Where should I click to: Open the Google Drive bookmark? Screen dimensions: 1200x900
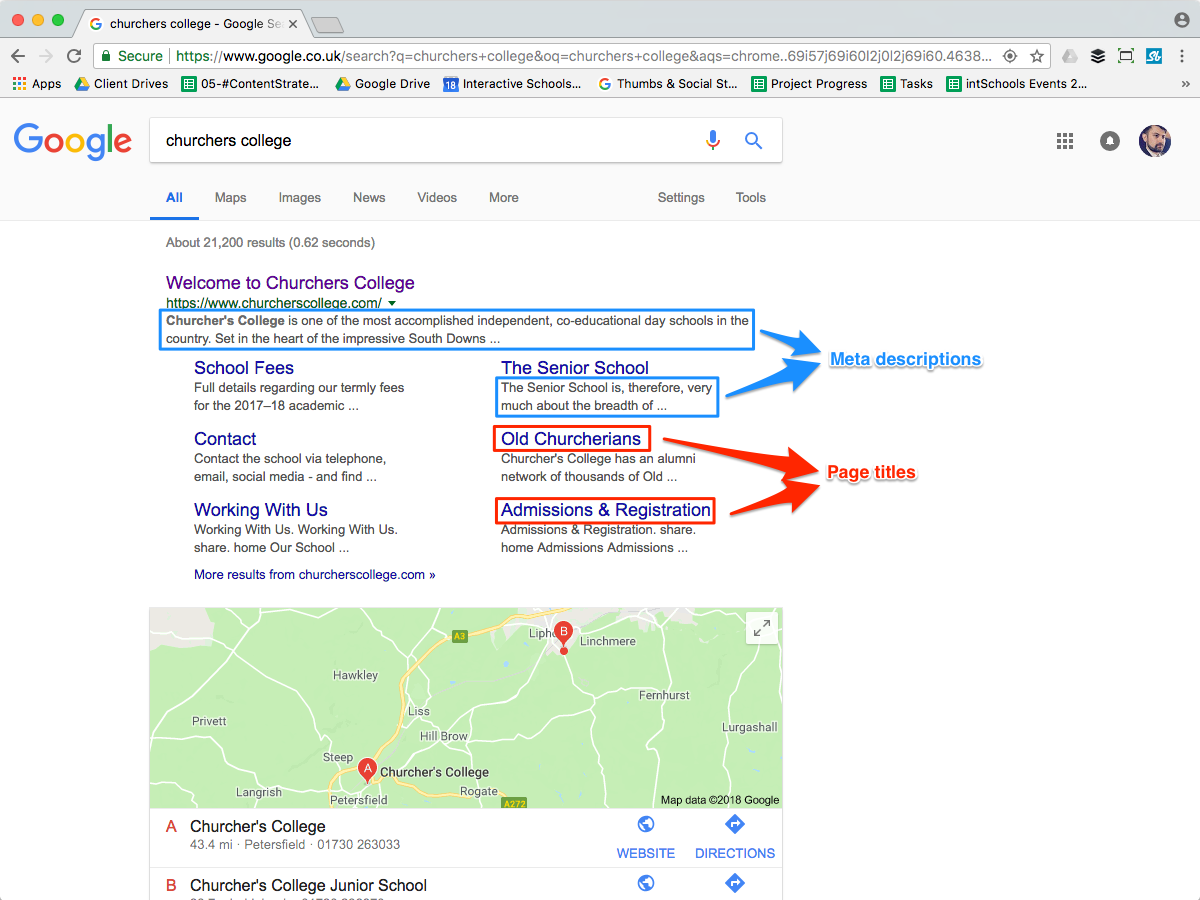pyautogui.click(x=383, y=84)
